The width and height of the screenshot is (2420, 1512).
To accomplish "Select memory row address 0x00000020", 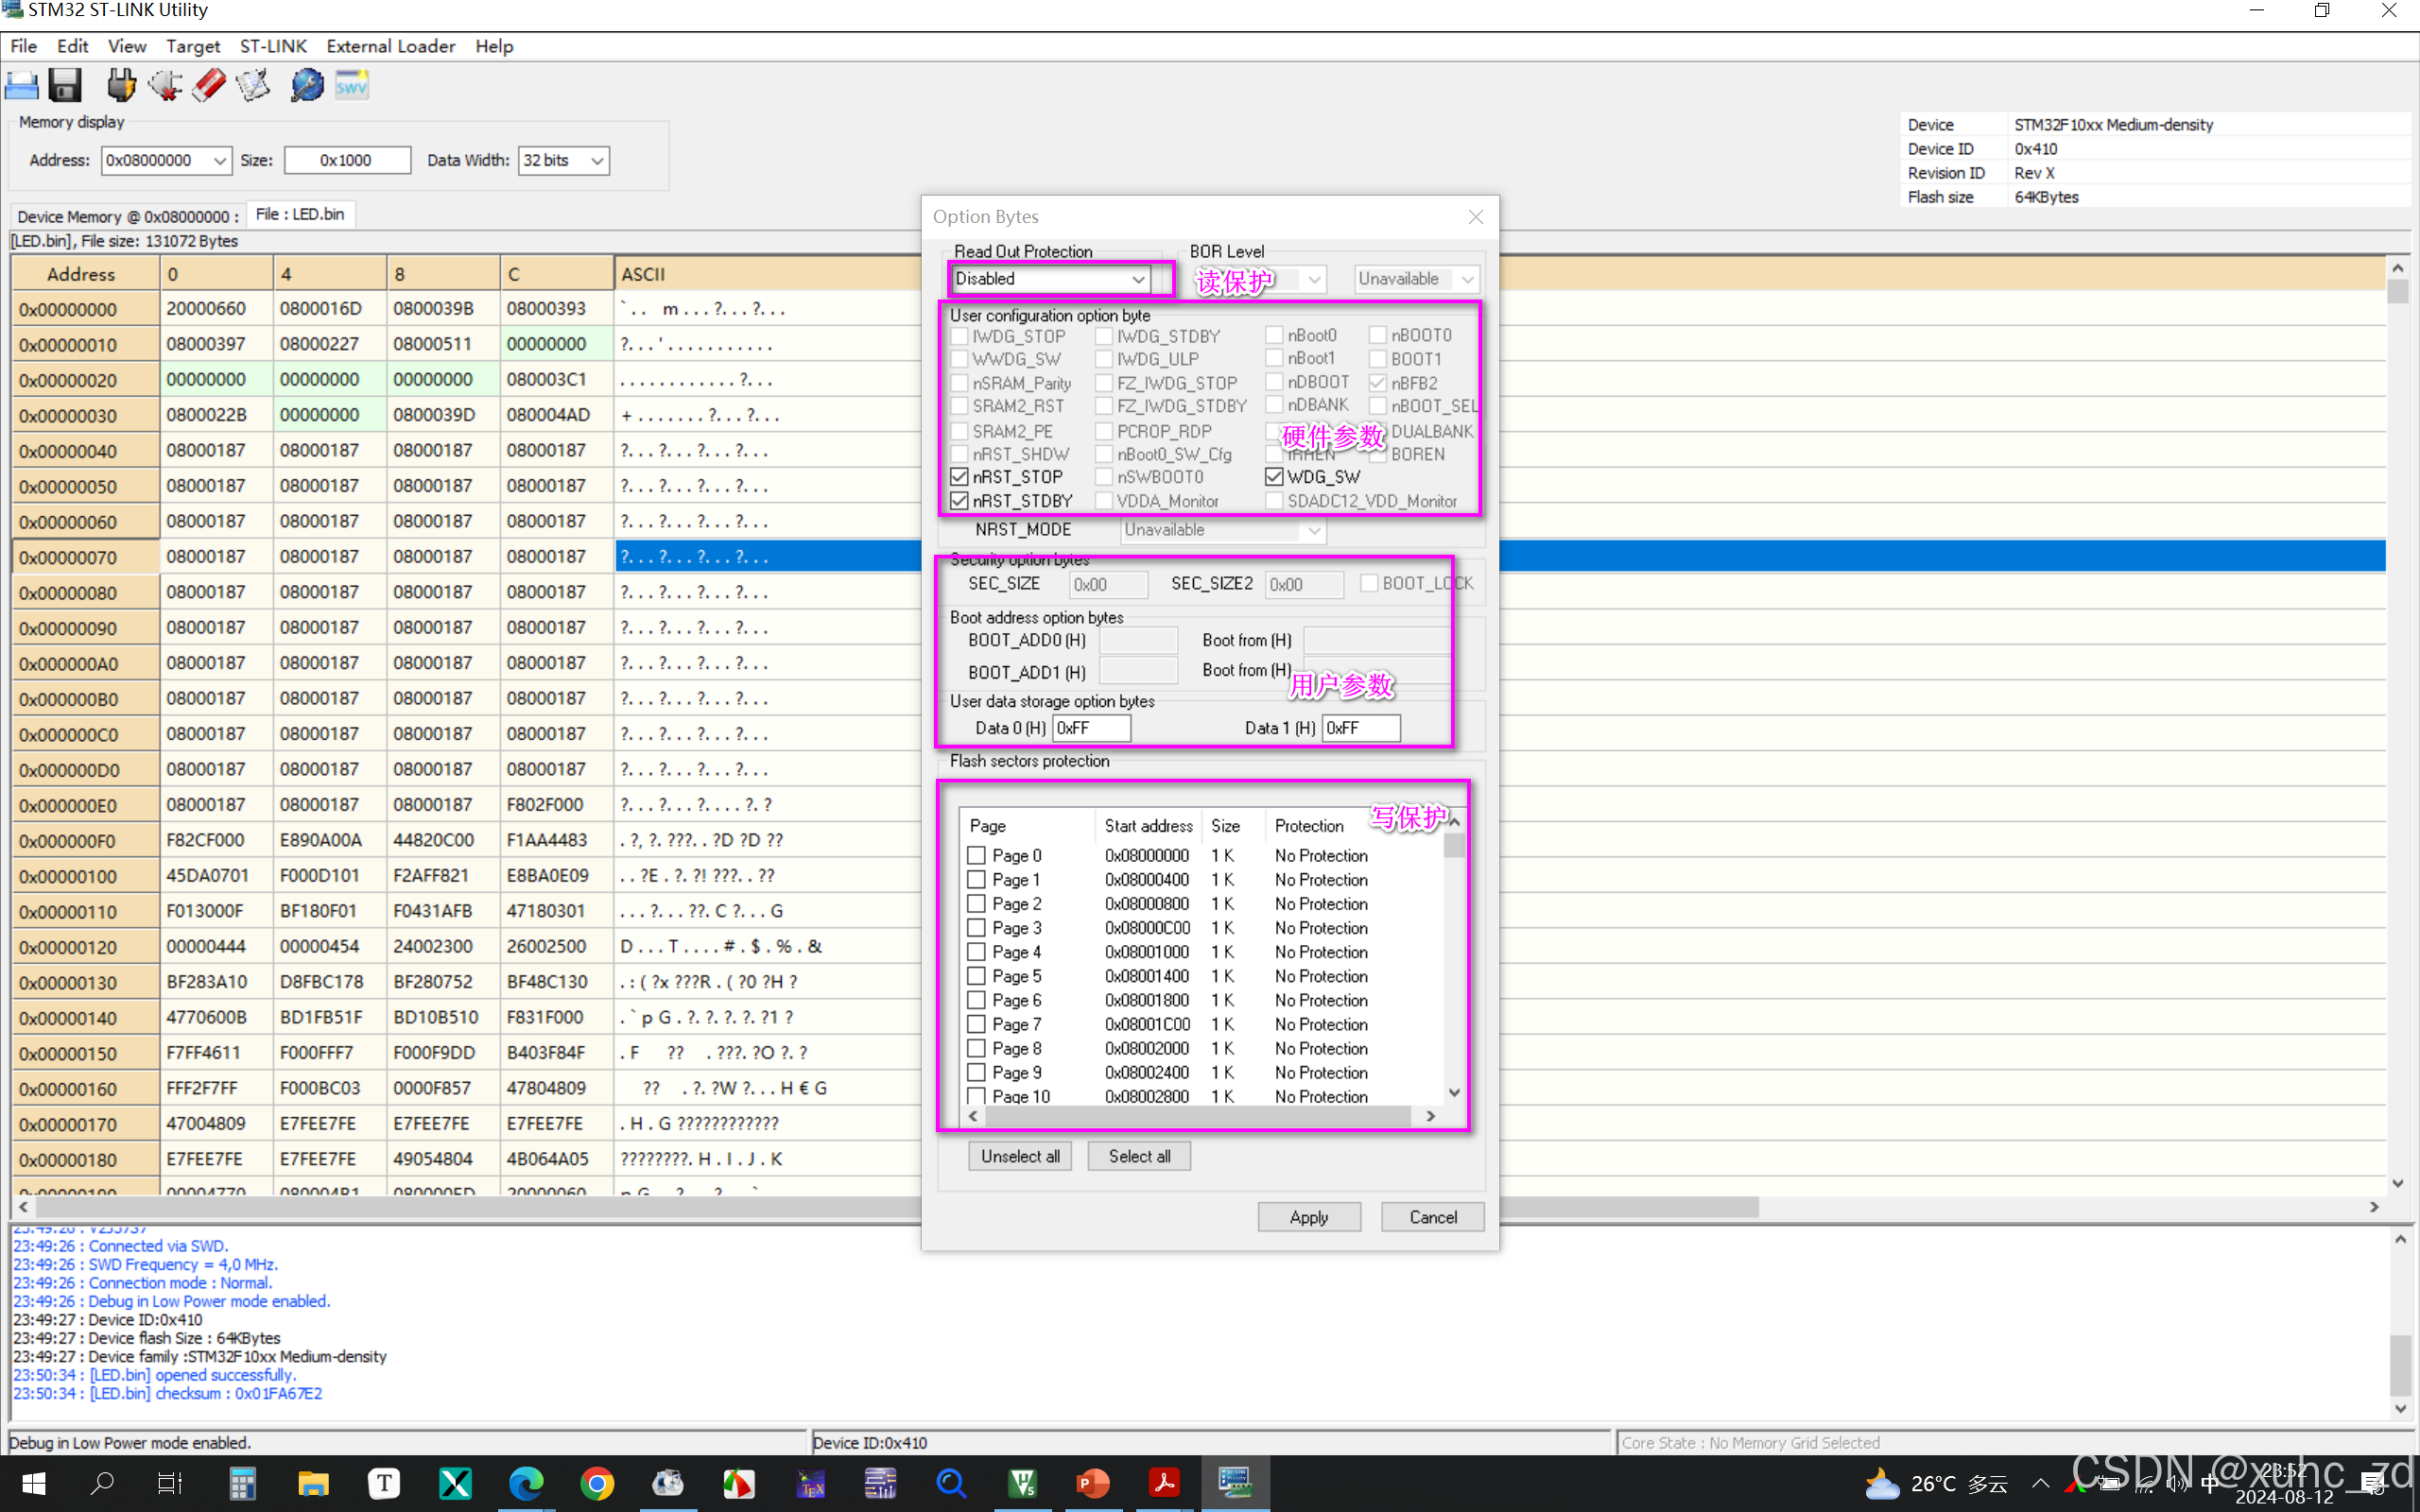I will (x=85, y=380).
